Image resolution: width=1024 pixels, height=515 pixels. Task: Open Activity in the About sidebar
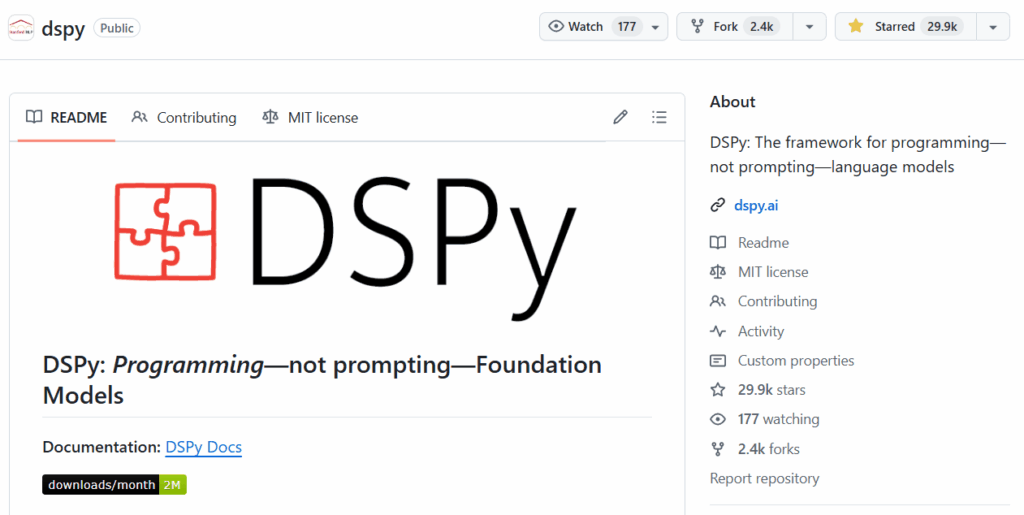(760, 331)
